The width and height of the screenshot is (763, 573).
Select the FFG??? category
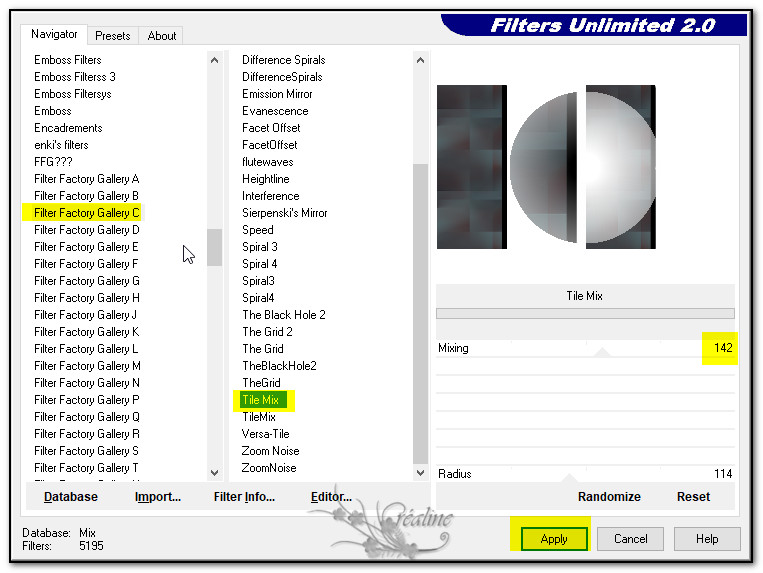point(53,162)
